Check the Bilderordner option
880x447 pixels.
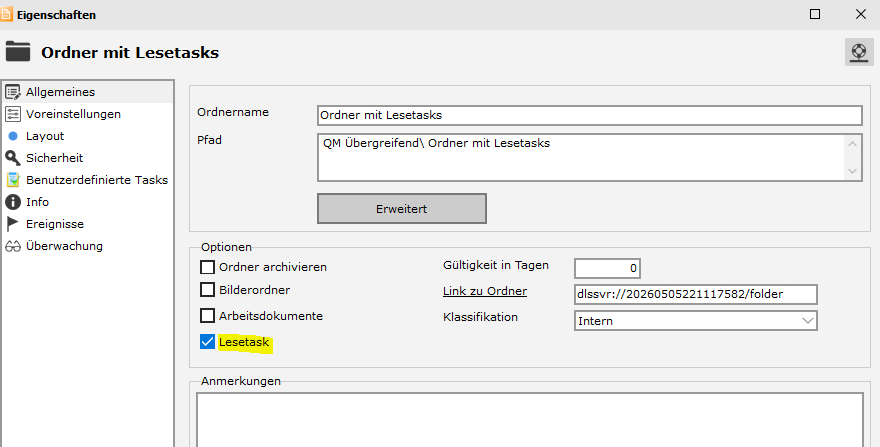[208, 290]
